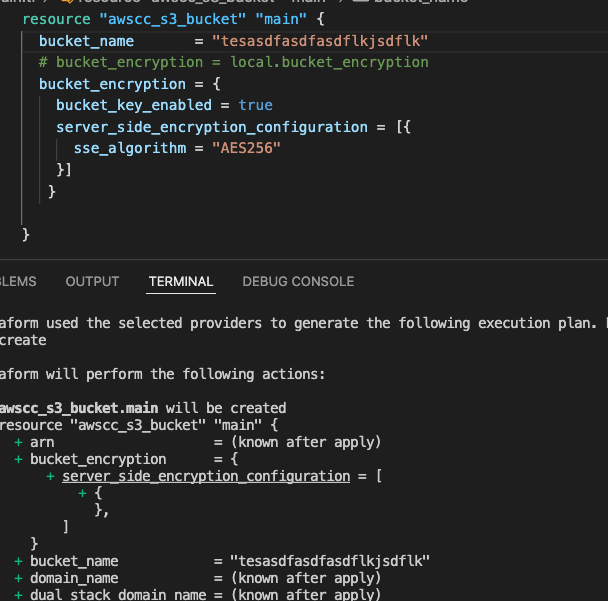Open the partially visible PROBLEMS tab
Screen dimensions: 608x601
click(x=18, y=282)
